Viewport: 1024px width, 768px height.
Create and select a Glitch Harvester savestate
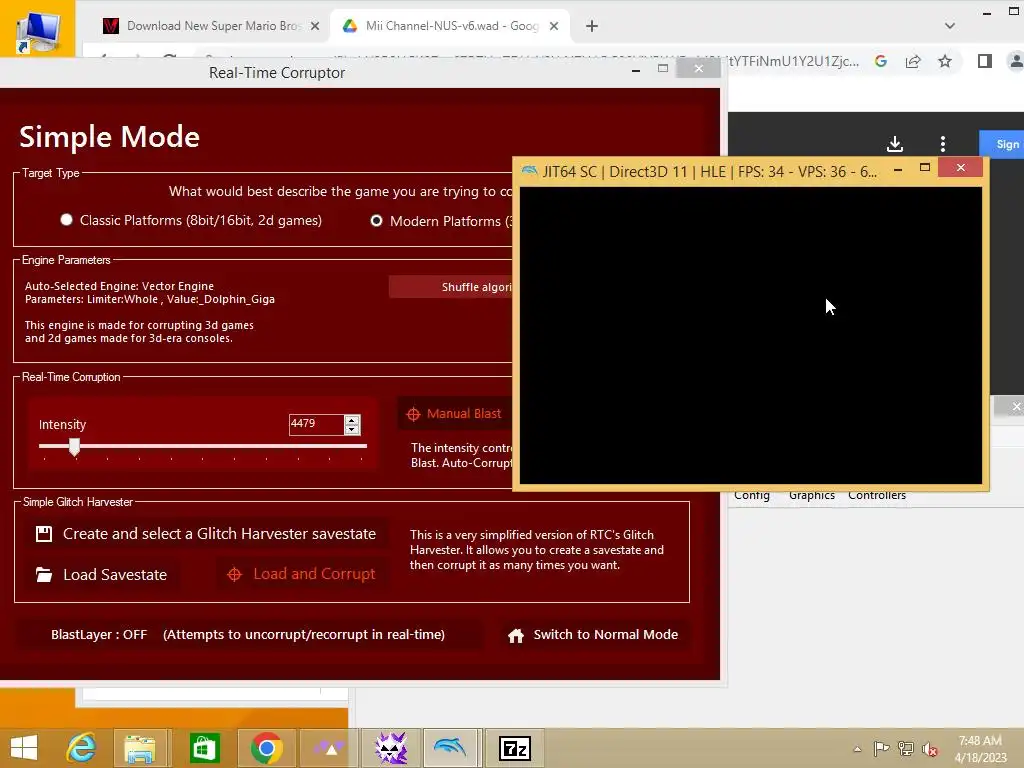click(206, 534)
